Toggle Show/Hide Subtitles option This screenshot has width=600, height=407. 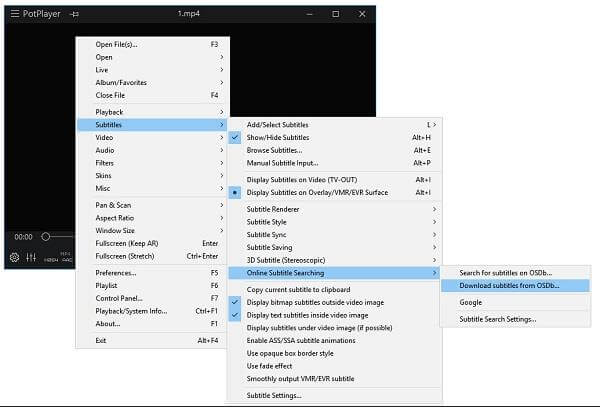click(x=335, y=137)
